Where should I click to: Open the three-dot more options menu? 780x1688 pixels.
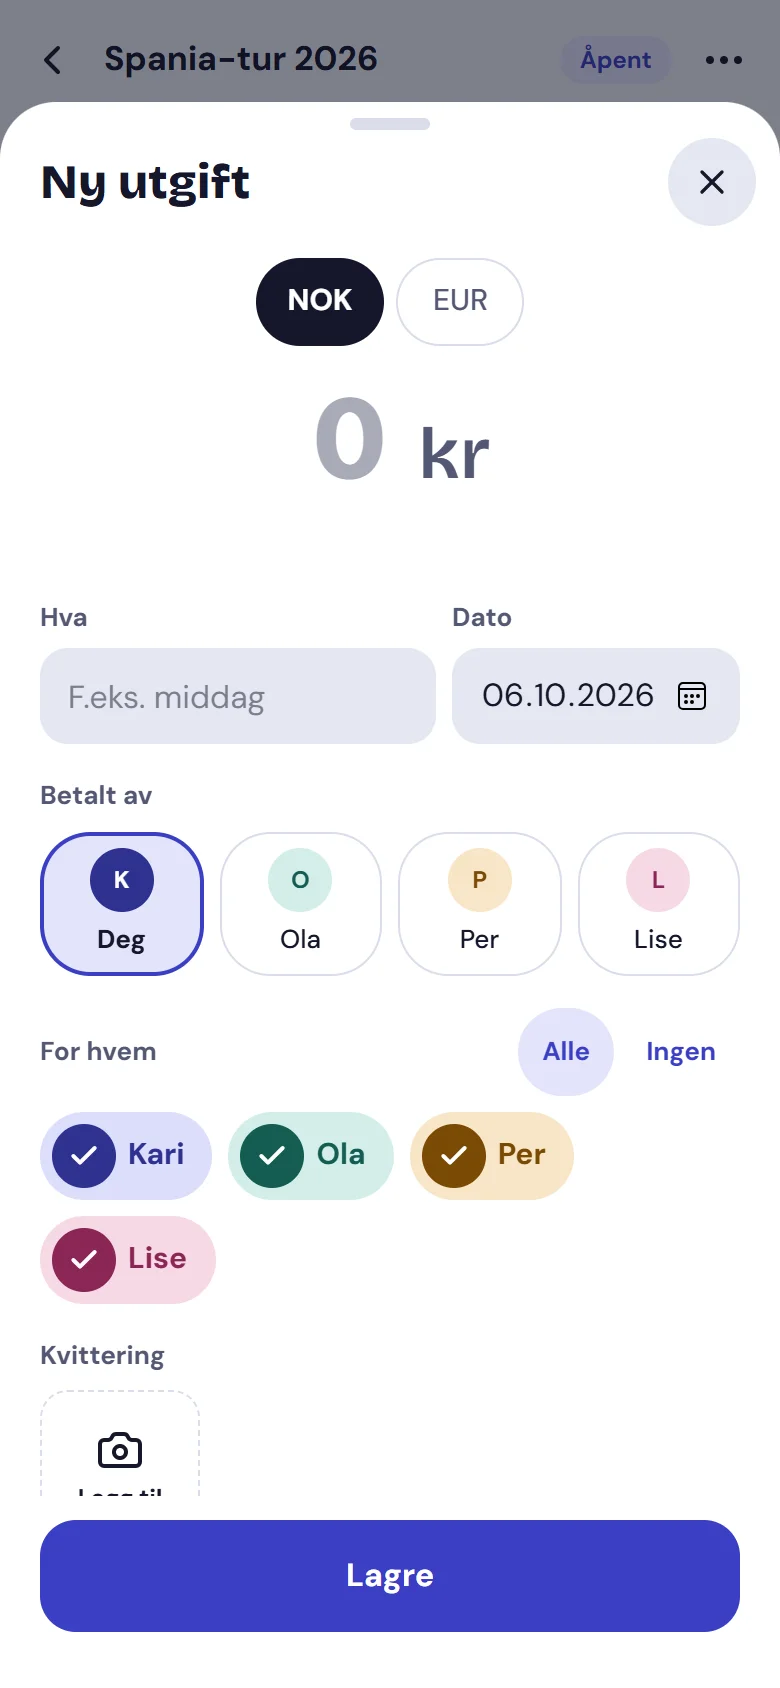point(723,60)
